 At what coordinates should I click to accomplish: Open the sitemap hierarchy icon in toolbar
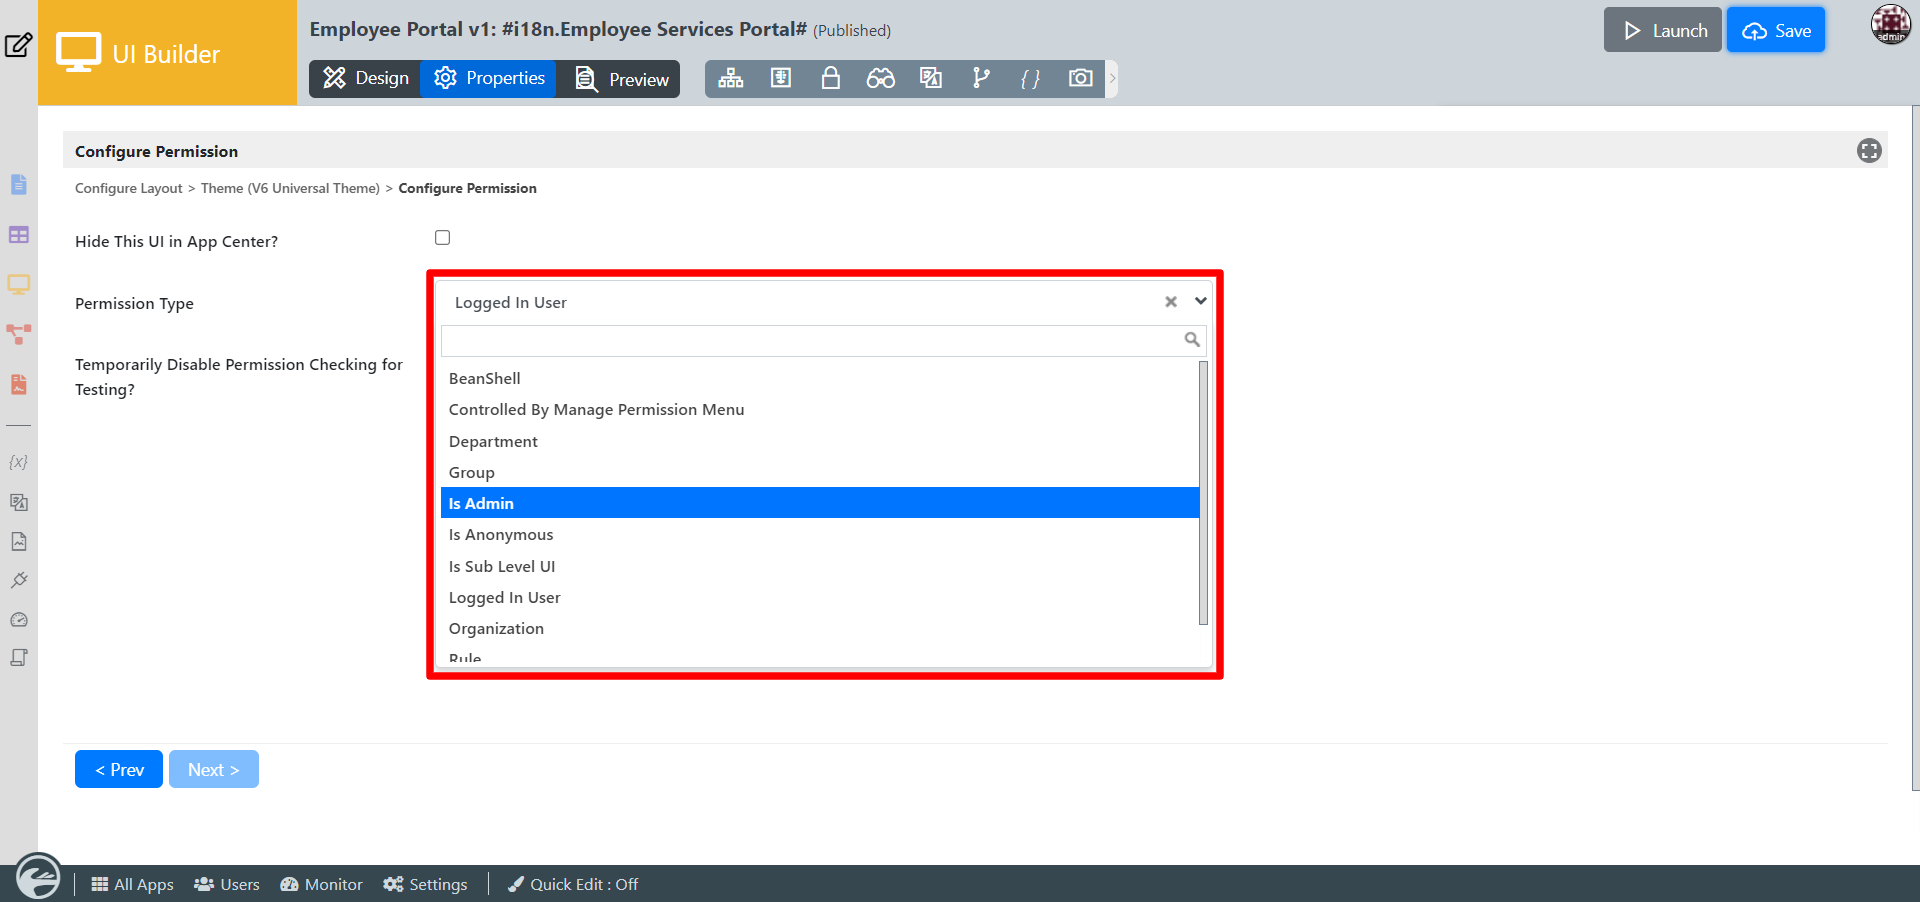(731, 78)
